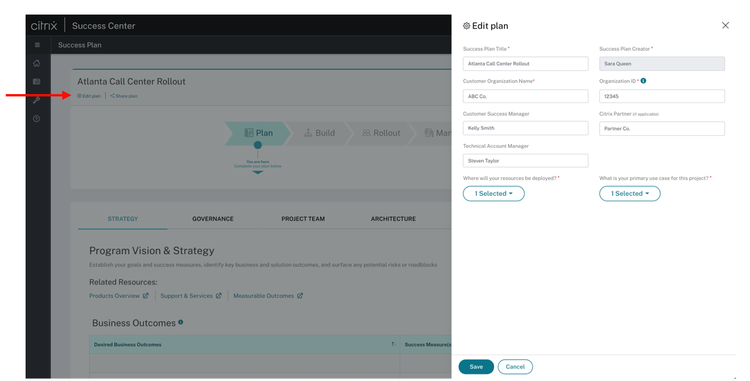
Task: Open the plans list sidebar icon
Action: tap(37, 82)
